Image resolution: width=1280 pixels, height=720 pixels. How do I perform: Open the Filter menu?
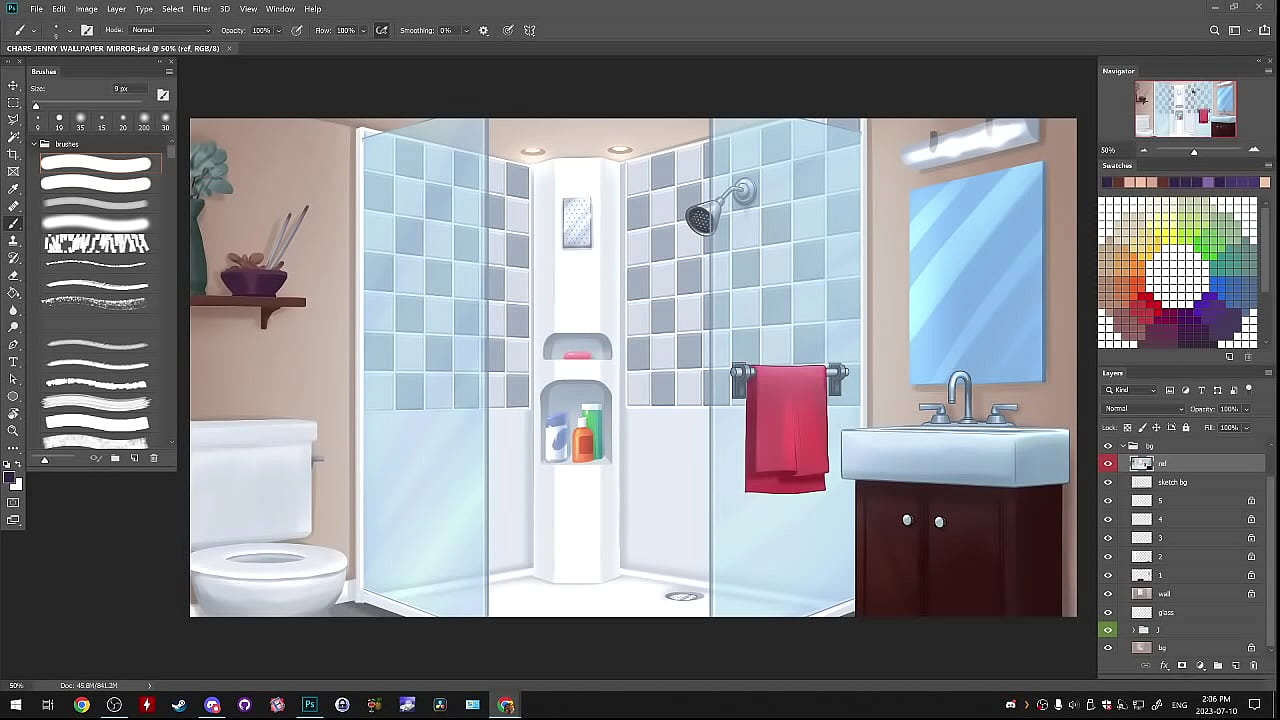201,9
